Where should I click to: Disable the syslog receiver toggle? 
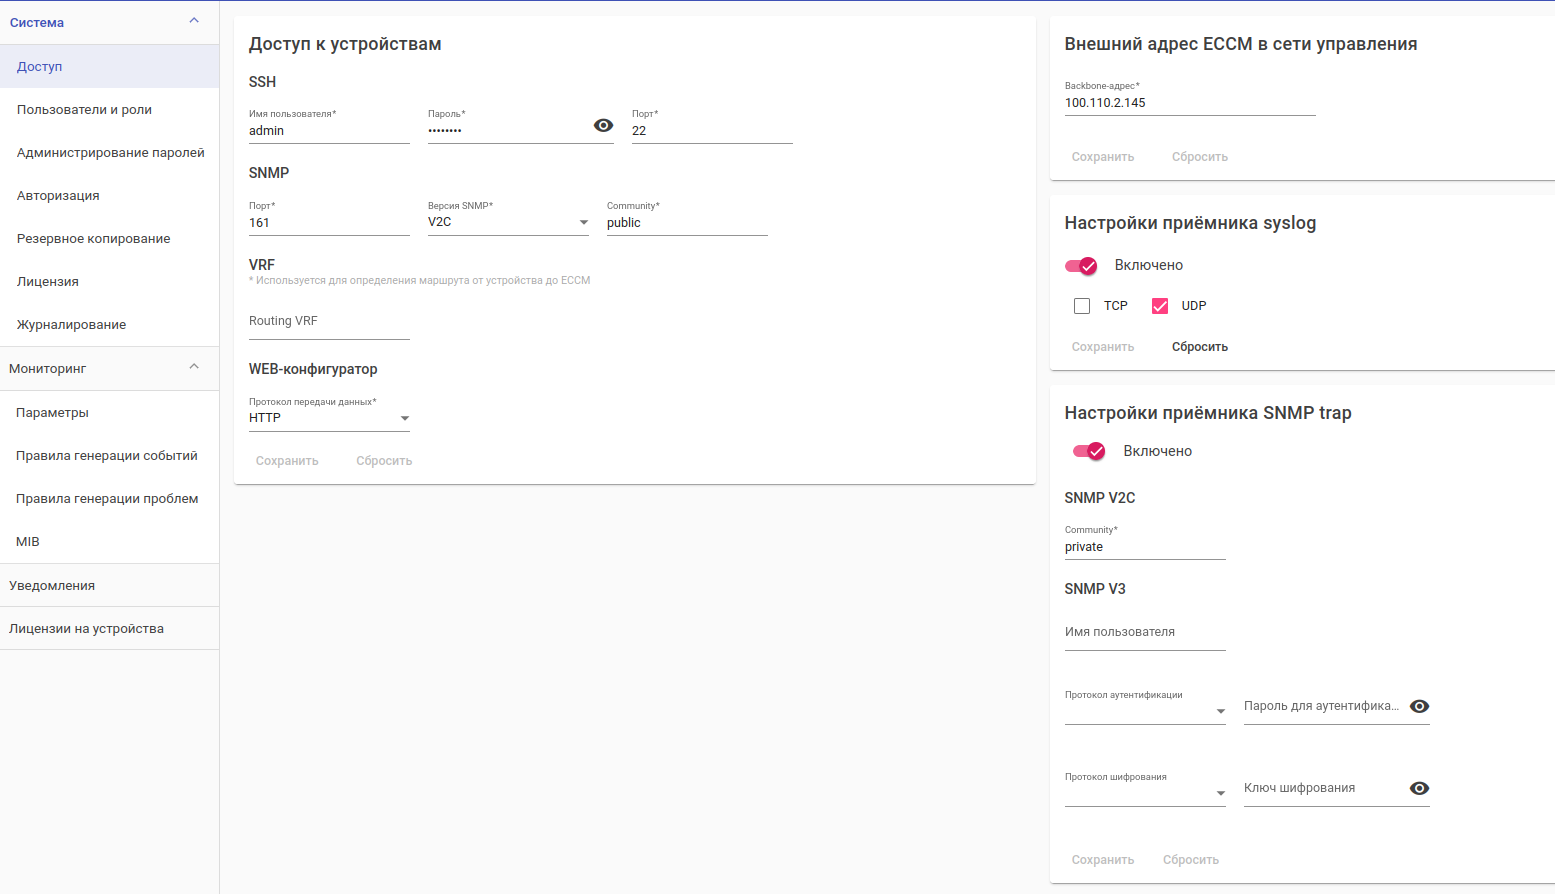1082,265
